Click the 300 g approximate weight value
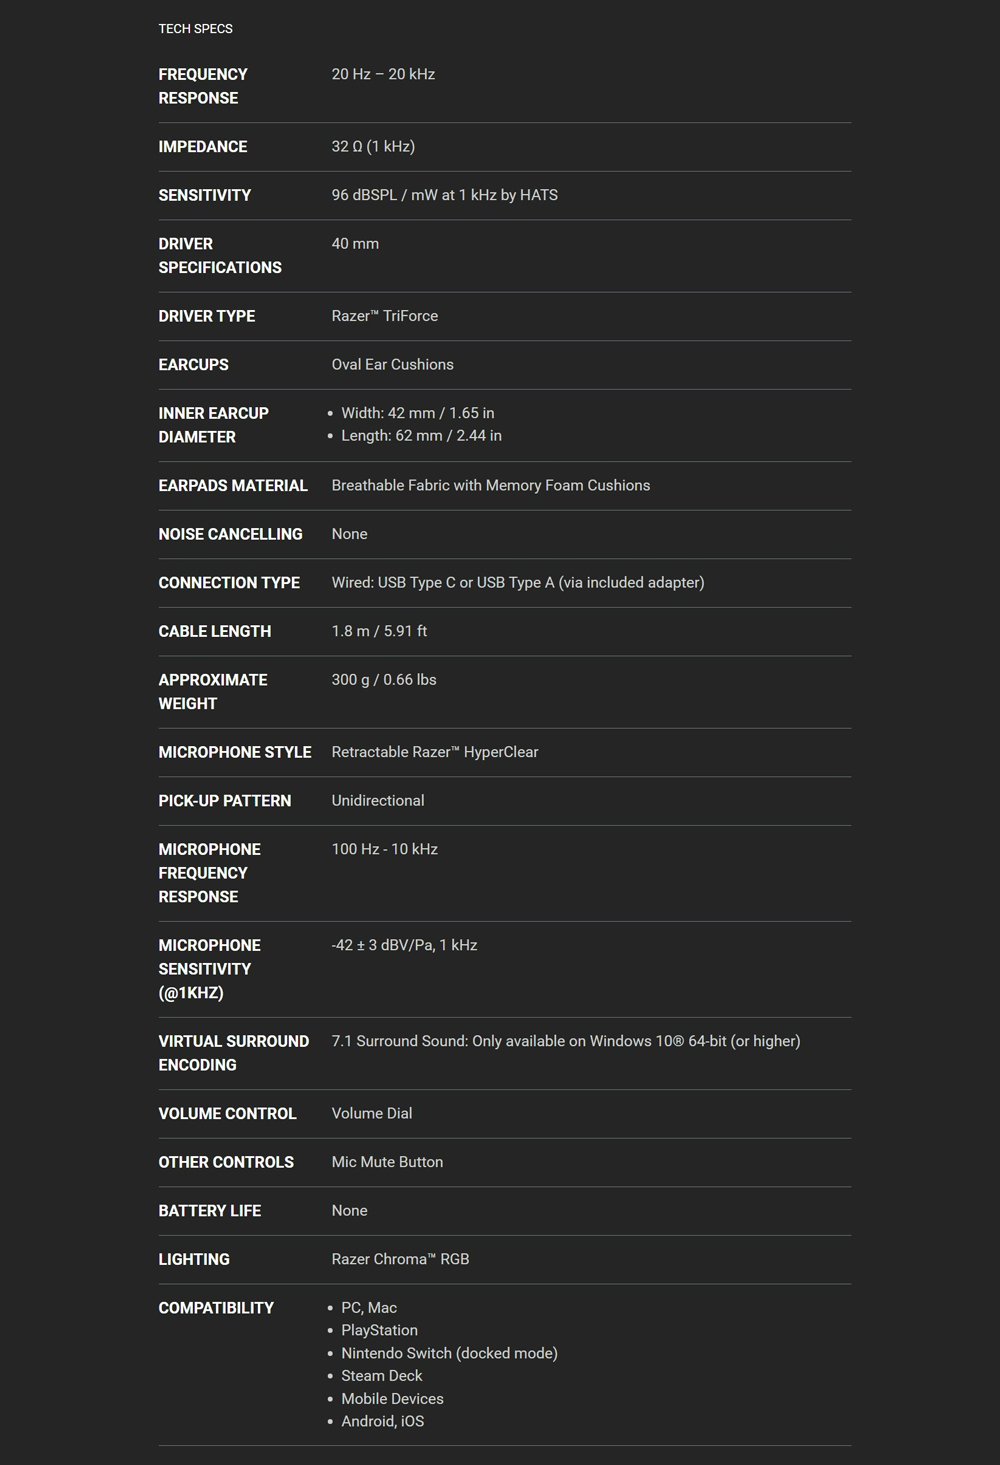The image size is (1000, 1465). (384, 680)
